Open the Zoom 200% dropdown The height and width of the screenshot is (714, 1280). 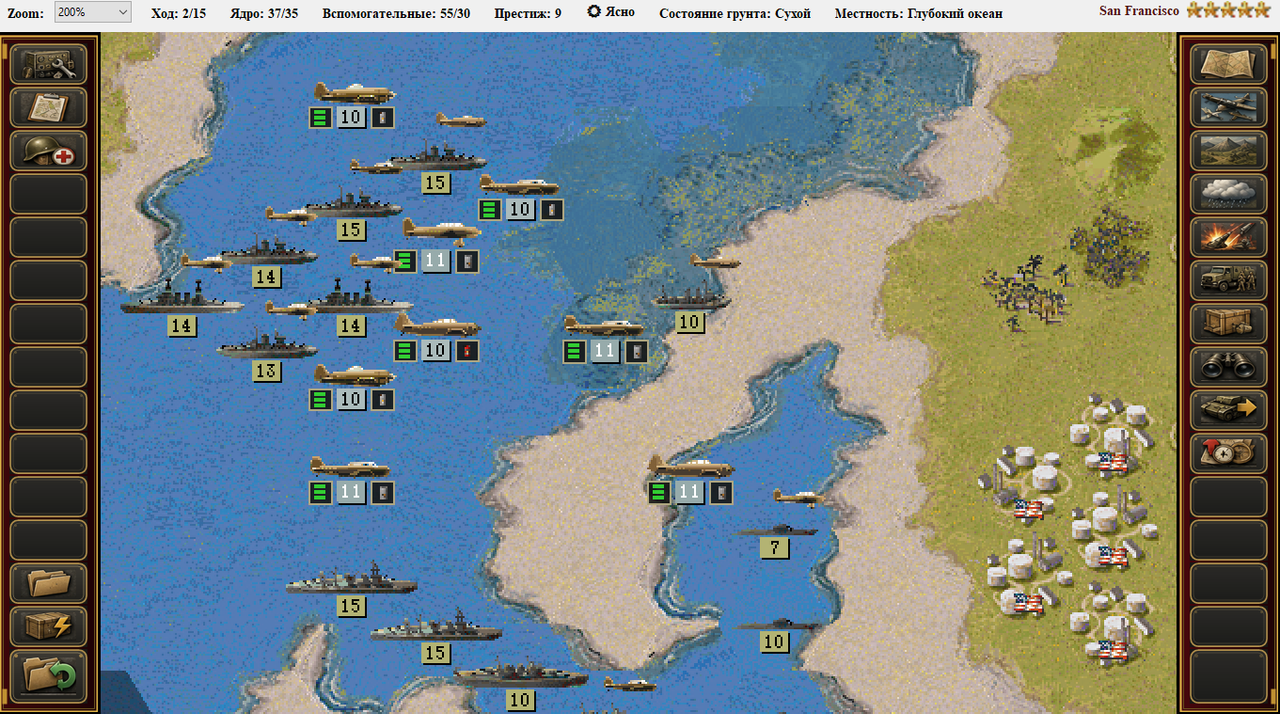92,12
